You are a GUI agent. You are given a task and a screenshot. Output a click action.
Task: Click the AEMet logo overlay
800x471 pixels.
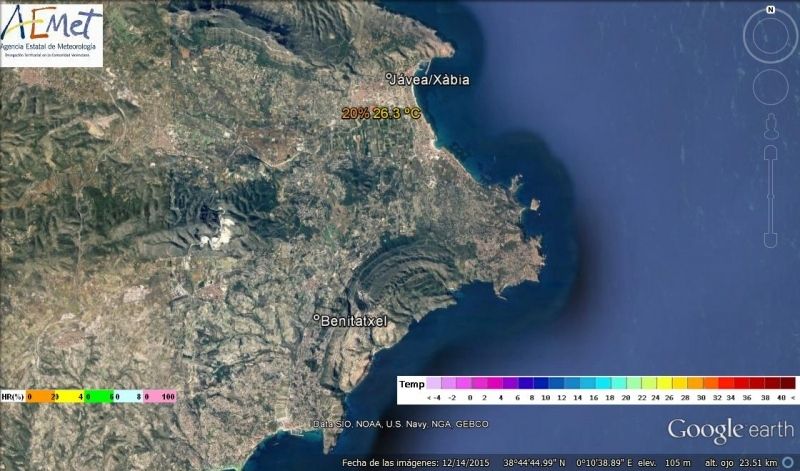coord(52,35)
